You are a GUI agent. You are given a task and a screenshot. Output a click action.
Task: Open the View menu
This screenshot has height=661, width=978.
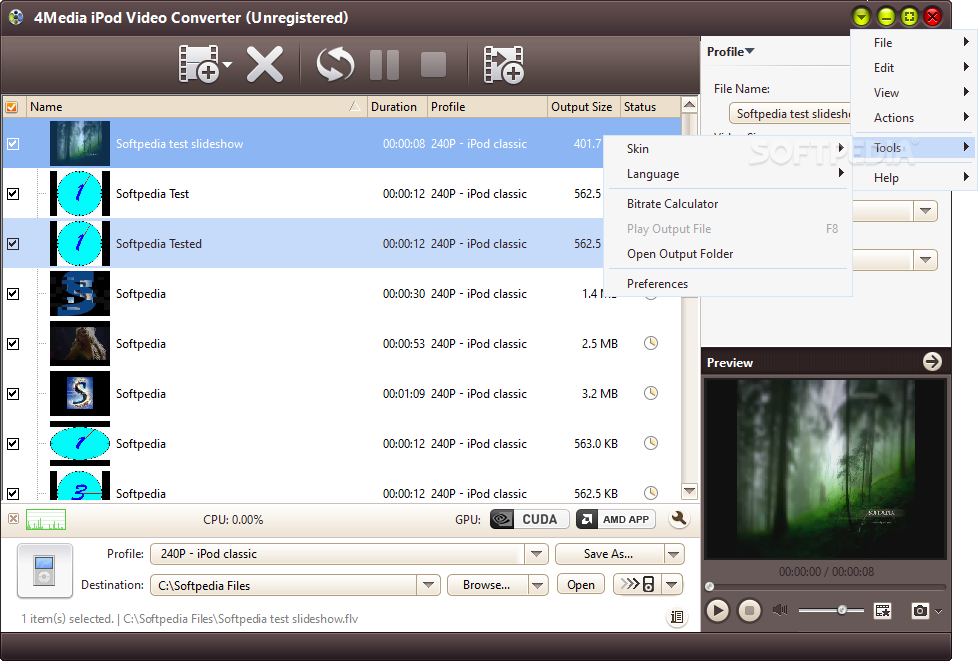(913, 92)
